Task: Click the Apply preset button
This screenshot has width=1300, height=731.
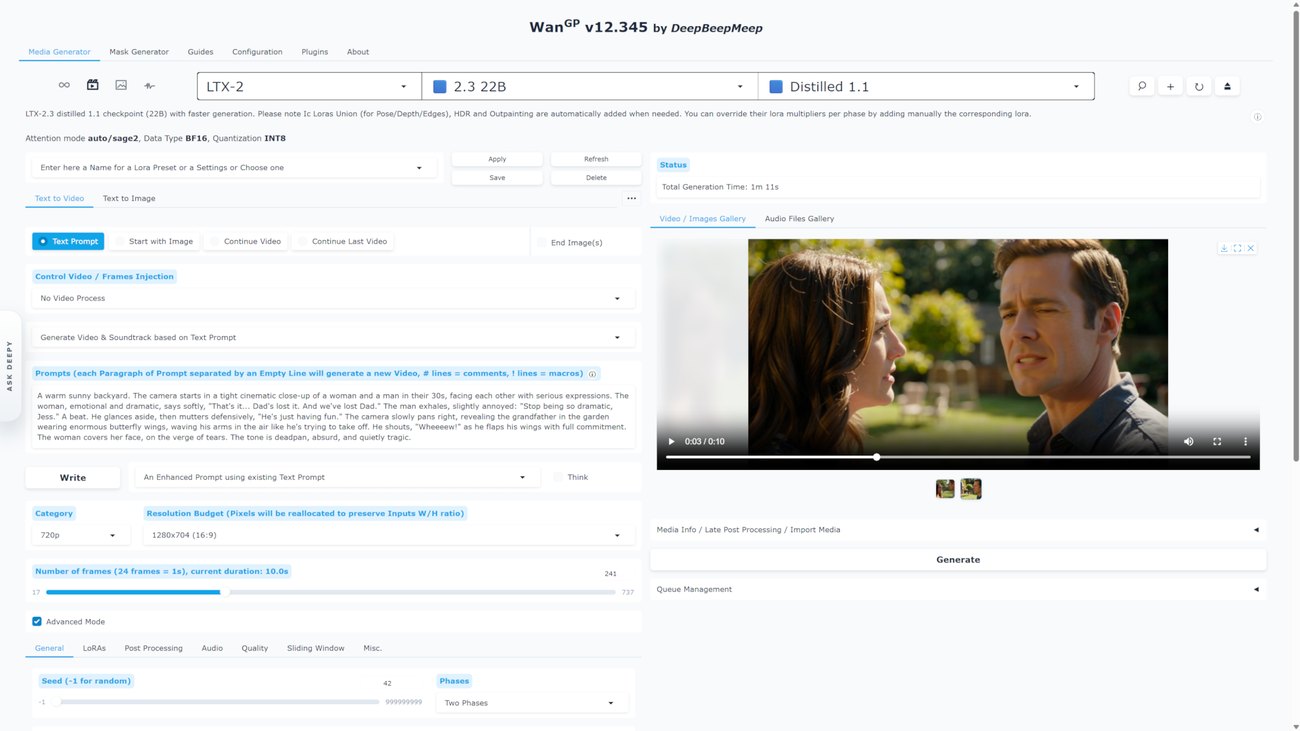Action: (497, 159)
